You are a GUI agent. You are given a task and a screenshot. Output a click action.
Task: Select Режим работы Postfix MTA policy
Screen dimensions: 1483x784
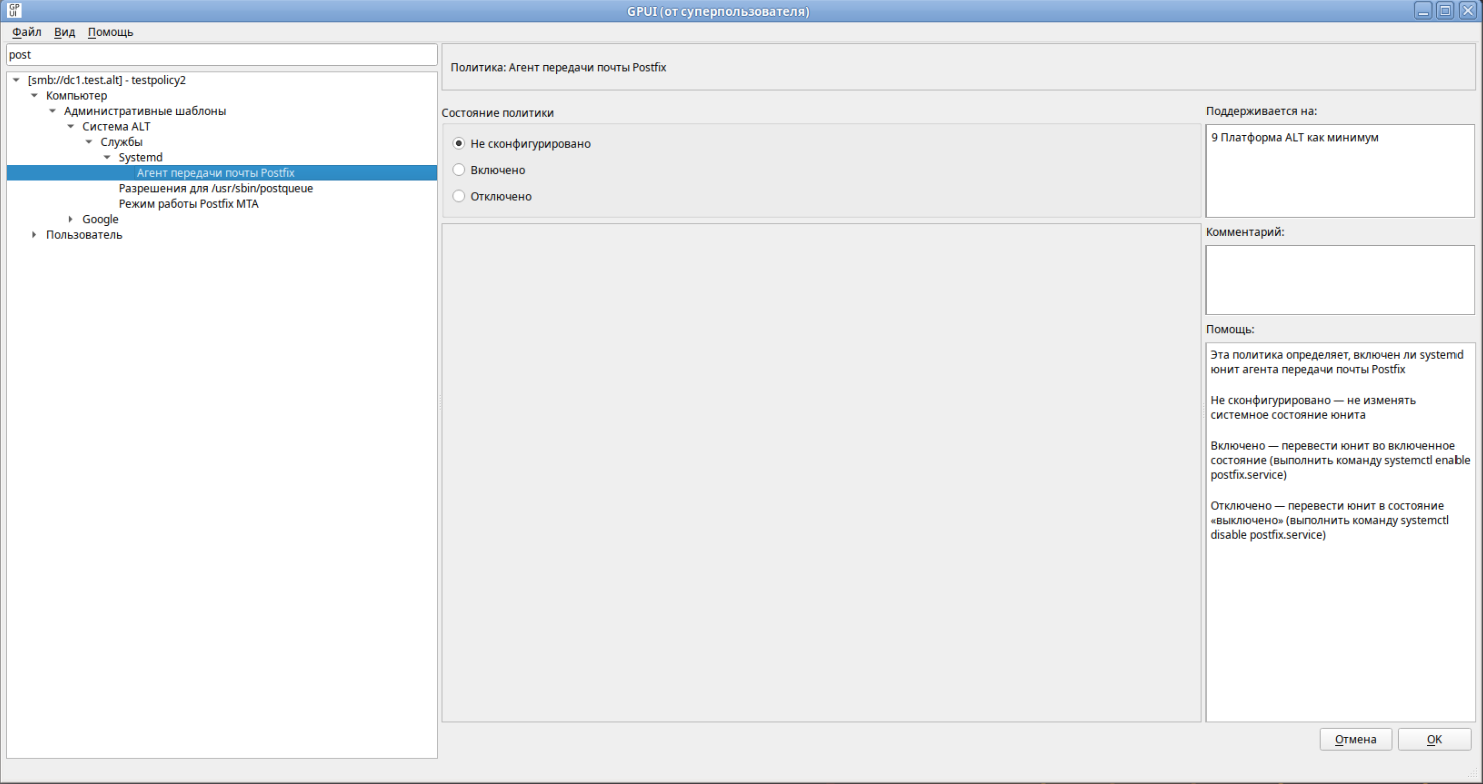pyautogui.click(x=188, y=204)
